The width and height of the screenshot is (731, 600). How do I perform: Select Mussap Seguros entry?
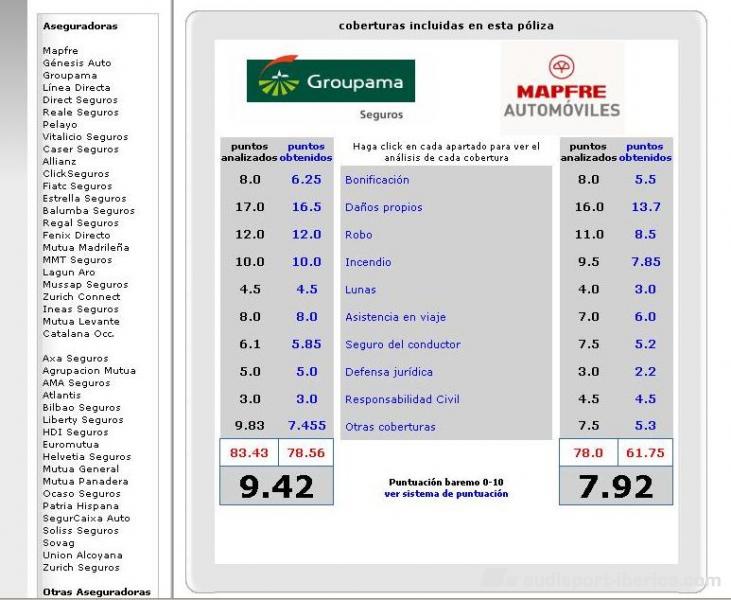(85, 284)
